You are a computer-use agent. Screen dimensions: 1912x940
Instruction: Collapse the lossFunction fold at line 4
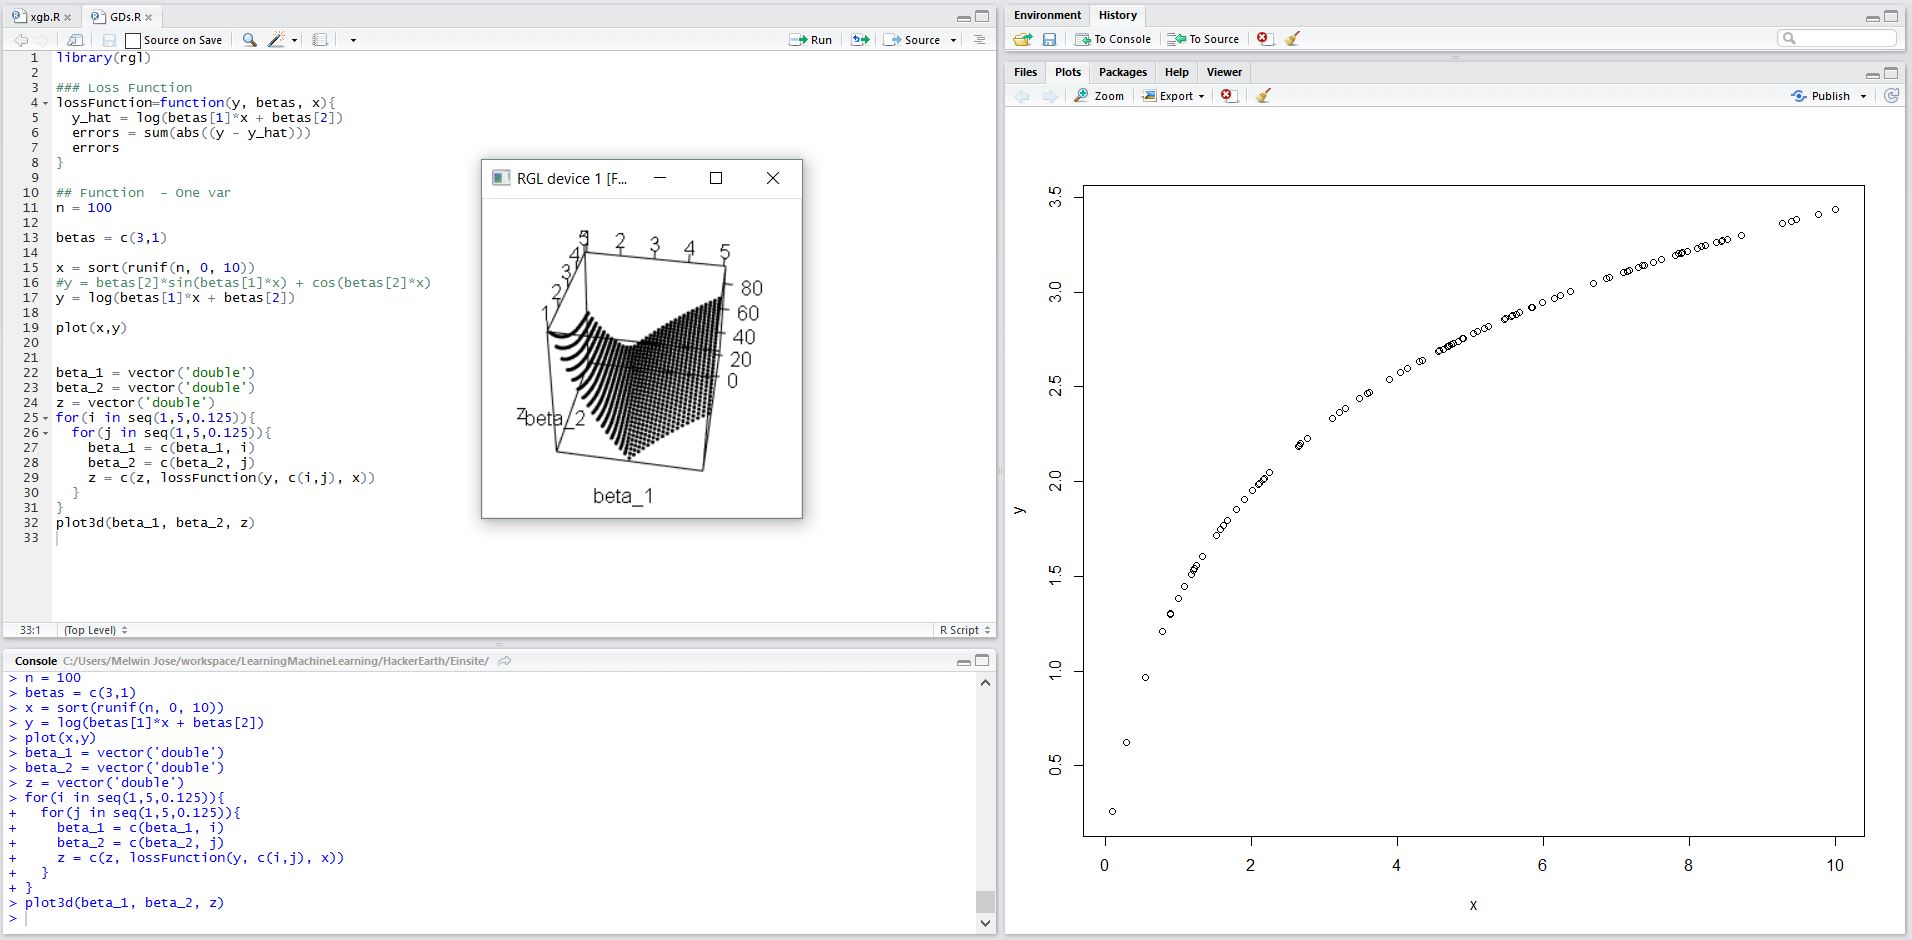(45, 103)
